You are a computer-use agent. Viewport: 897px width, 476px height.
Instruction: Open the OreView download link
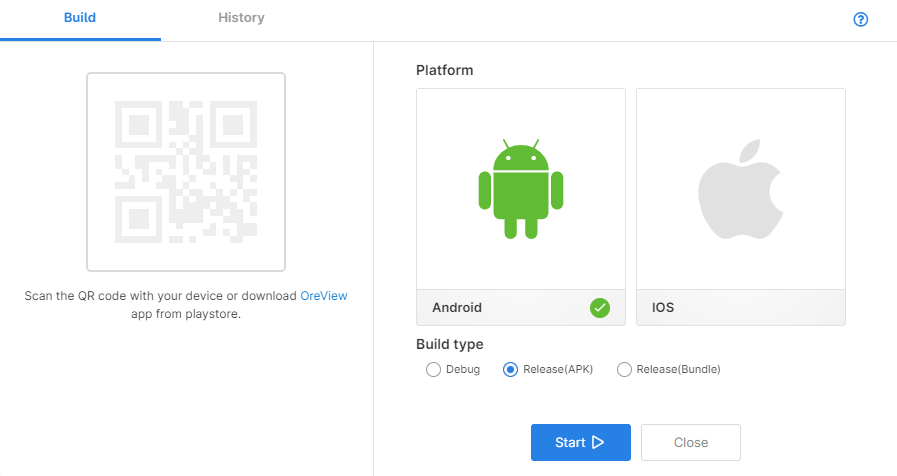pos(324,296)
